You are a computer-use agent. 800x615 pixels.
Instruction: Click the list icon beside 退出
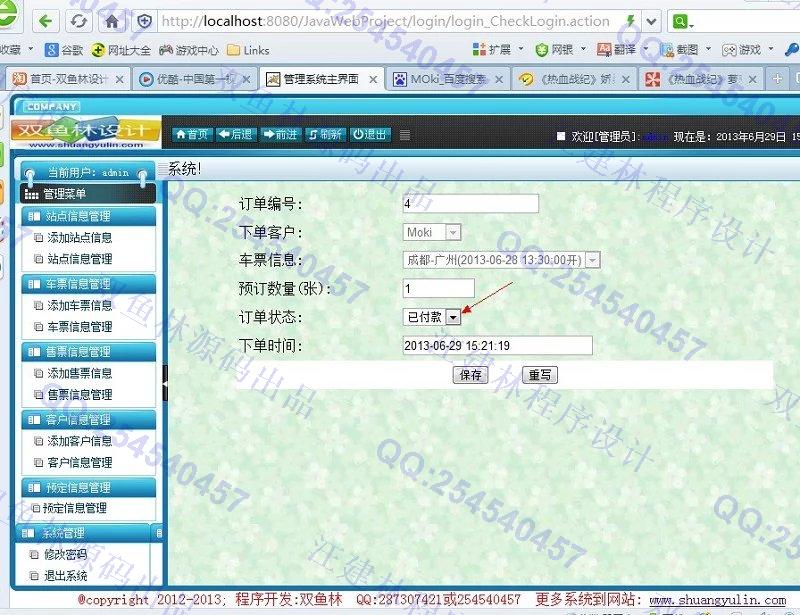click(405, 135)
